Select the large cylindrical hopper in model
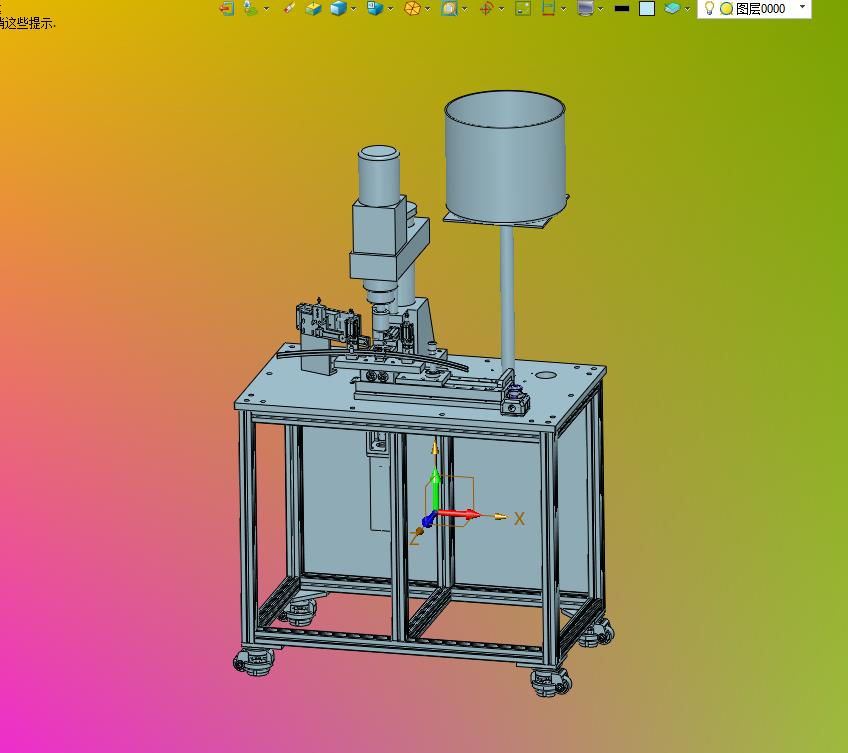Image resolution: width=848 pixels, height=753 pixels. tap(505, 157)
